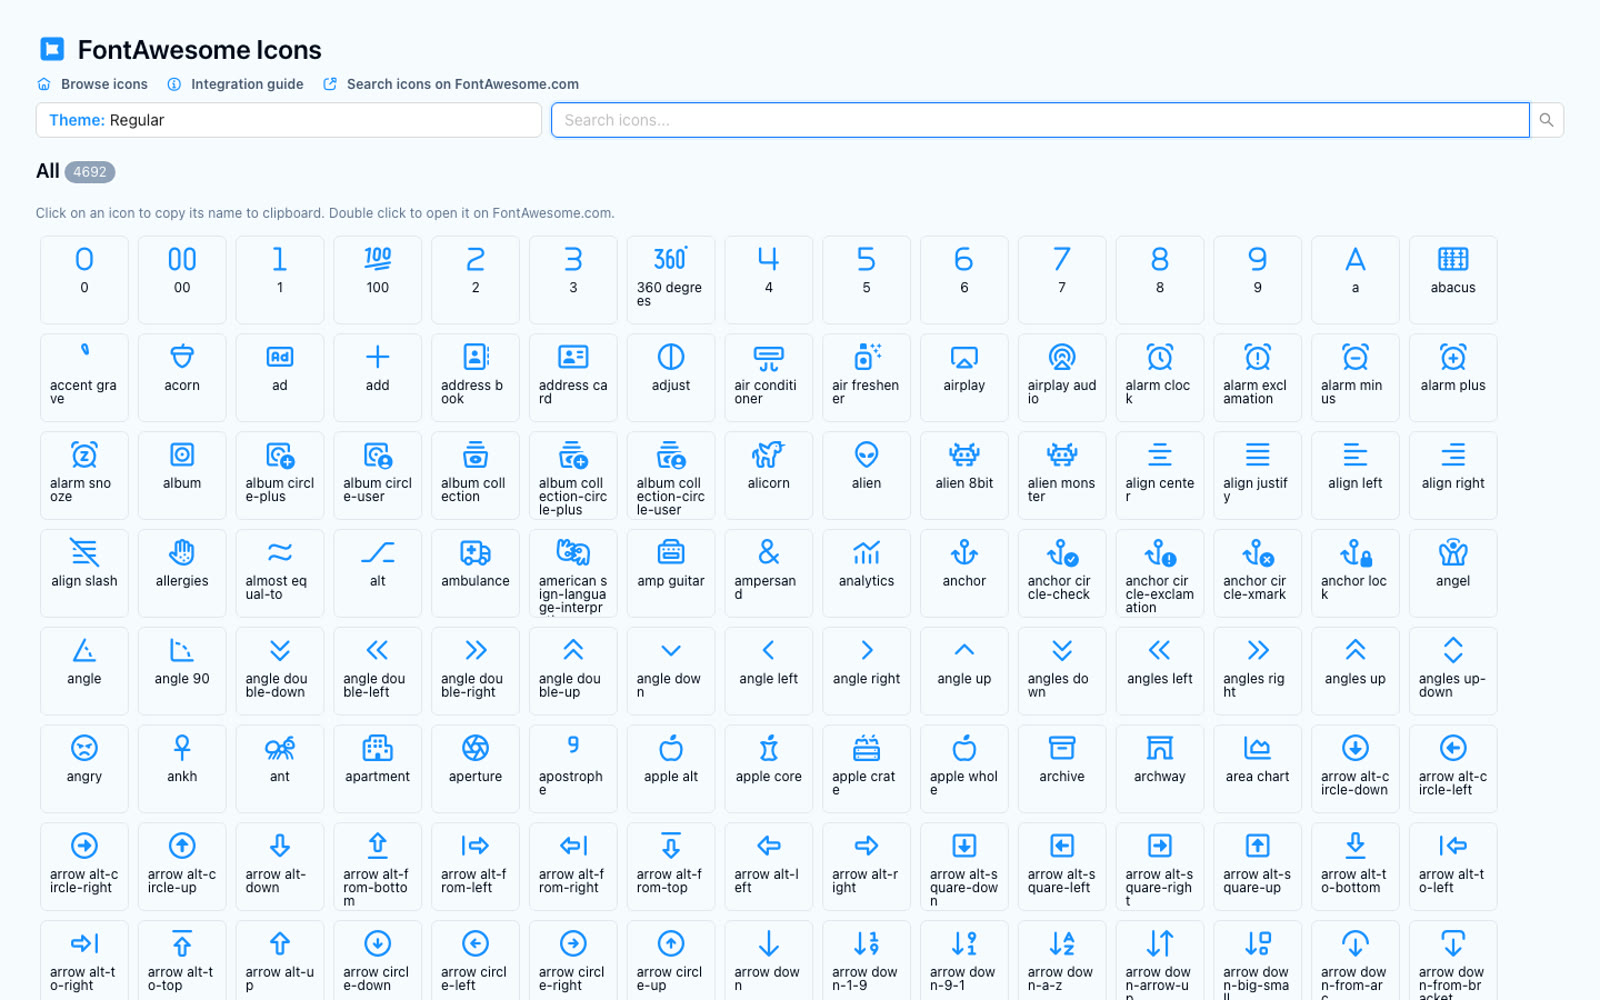Open Search icons on FontAwesome.com link
Viewport: 1600px width, 1000px height.
click(451, 84)
